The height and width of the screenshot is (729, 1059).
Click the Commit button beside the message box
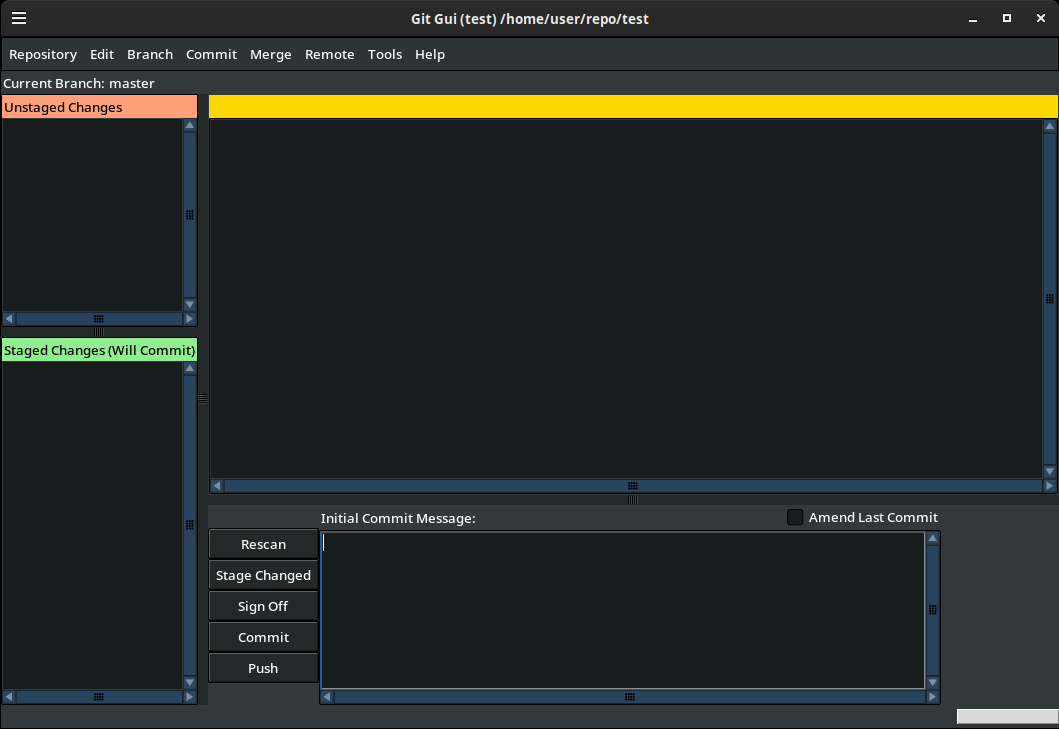(263, 637)
